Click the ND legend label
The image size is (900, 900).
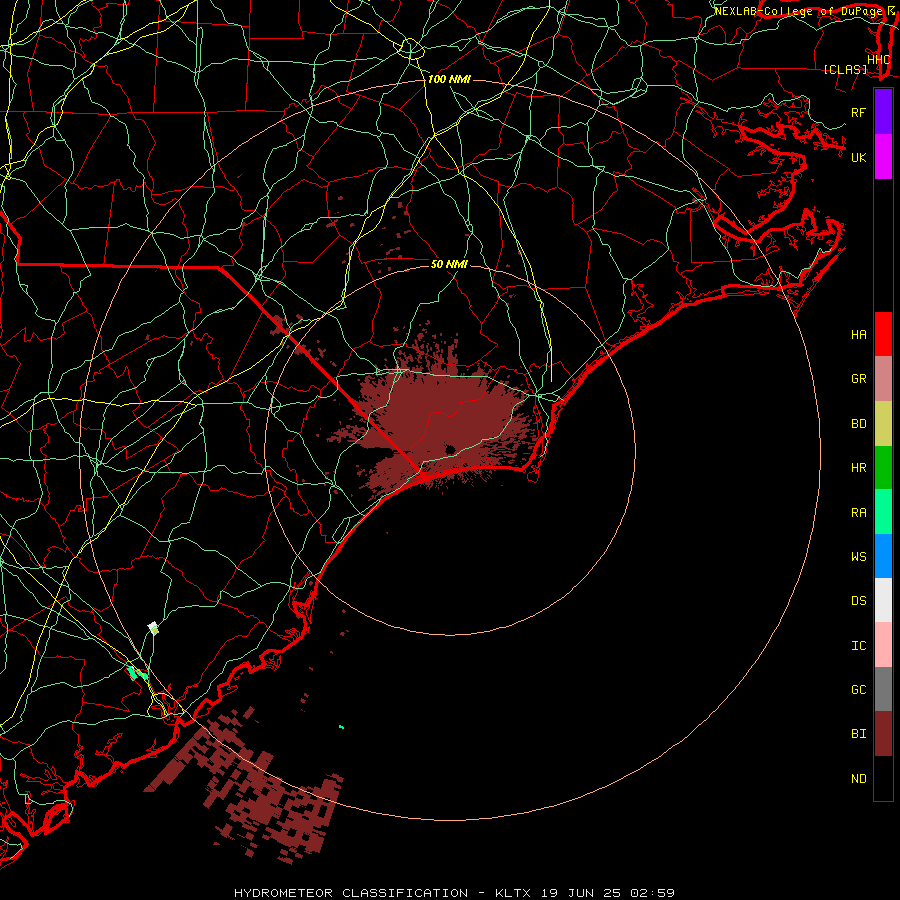[858, 778]
